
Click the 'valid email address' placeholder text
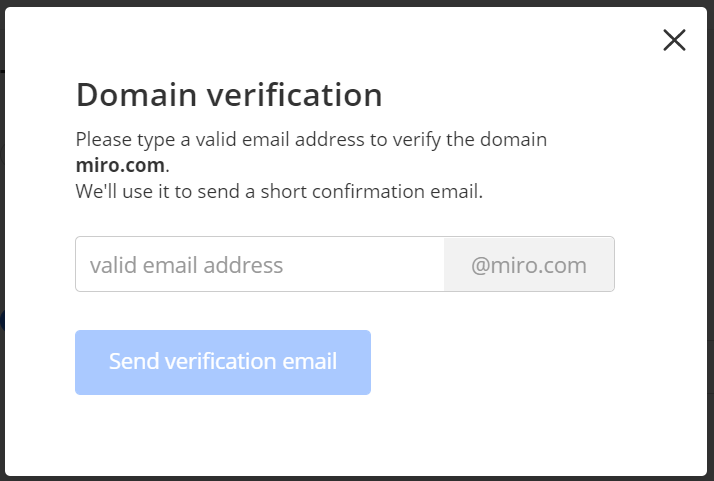coord(186,265)
